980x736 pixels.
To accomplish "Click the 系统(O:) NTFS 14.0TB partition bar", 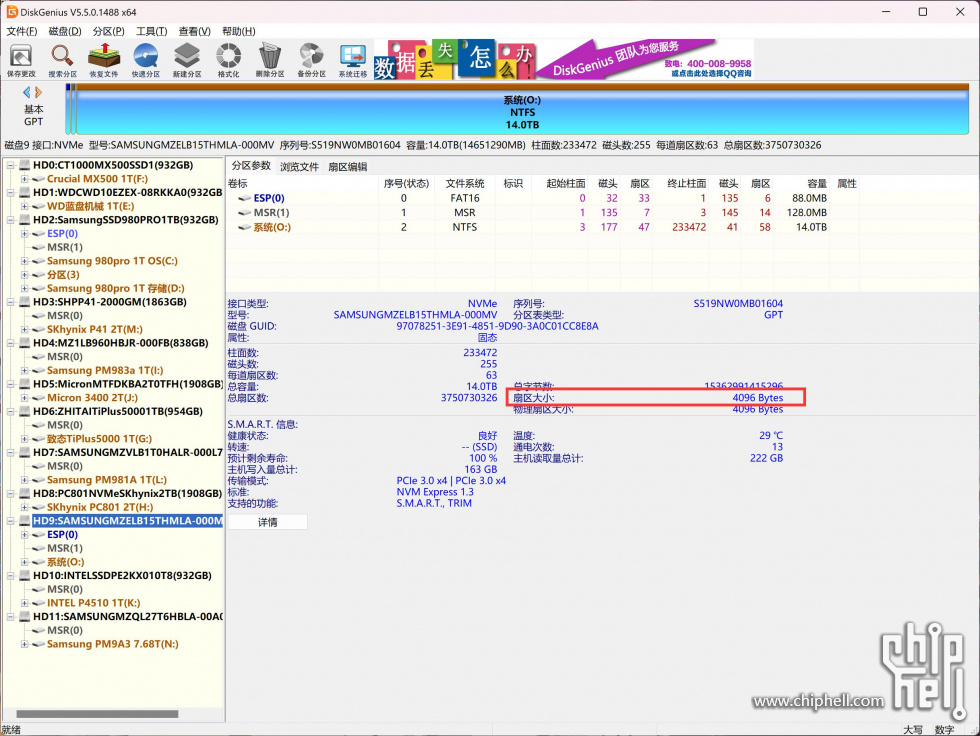I will pyautogui.click(x=522, y=111).
